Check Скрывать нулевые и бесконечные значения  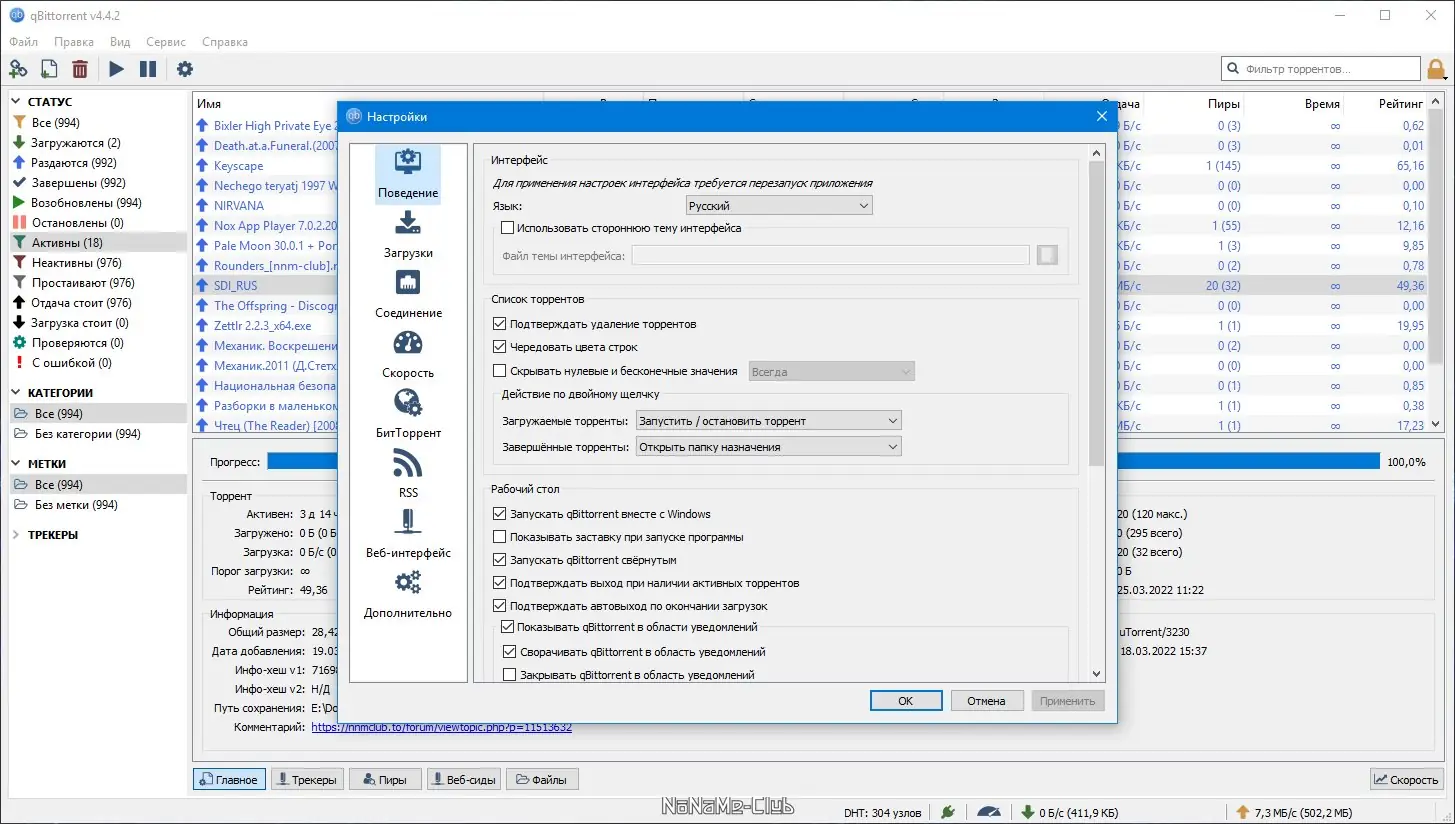(x=501, y=371)
